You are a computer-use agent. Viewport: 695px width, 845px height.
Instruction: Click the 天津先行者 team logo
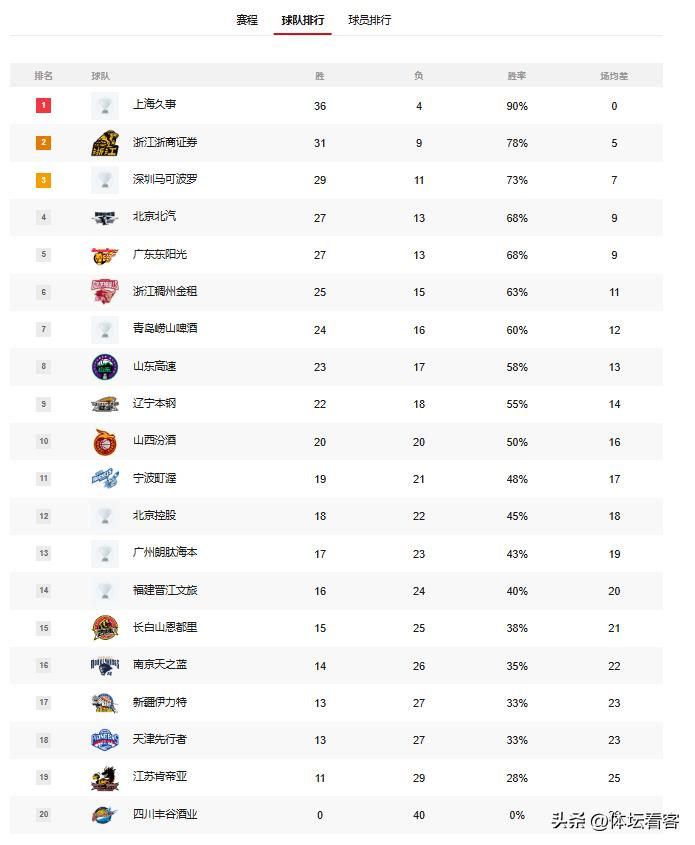[105, 740]
